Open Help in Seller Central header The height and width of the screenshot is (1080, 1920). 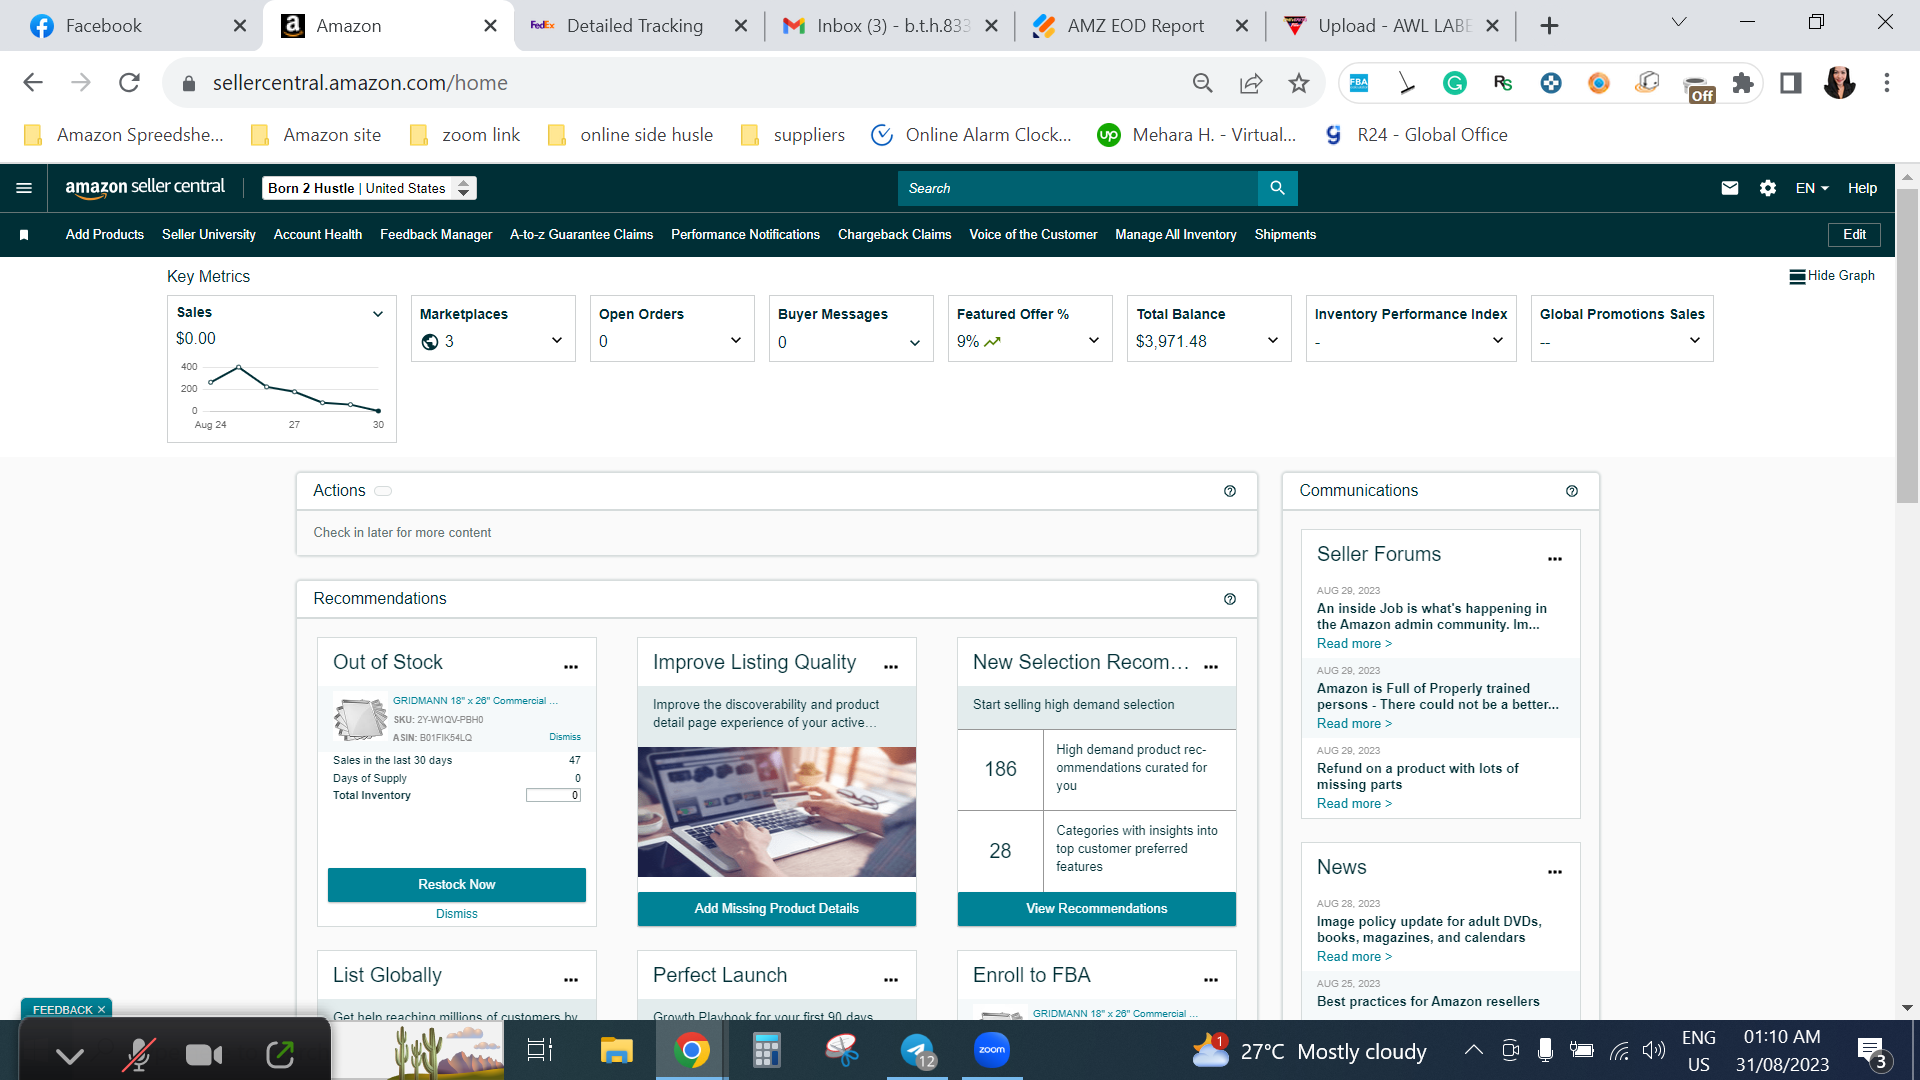click(x=1862, y=188)
